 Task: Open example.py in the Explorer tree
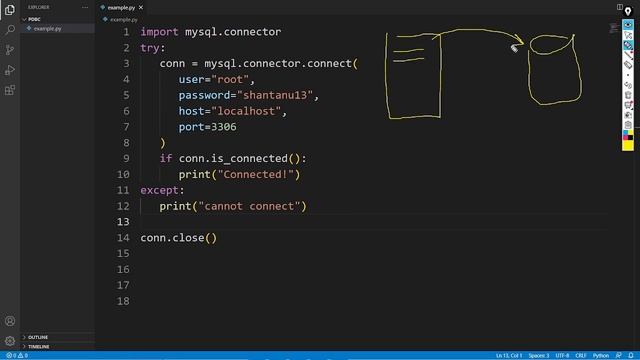click(47, 29)
